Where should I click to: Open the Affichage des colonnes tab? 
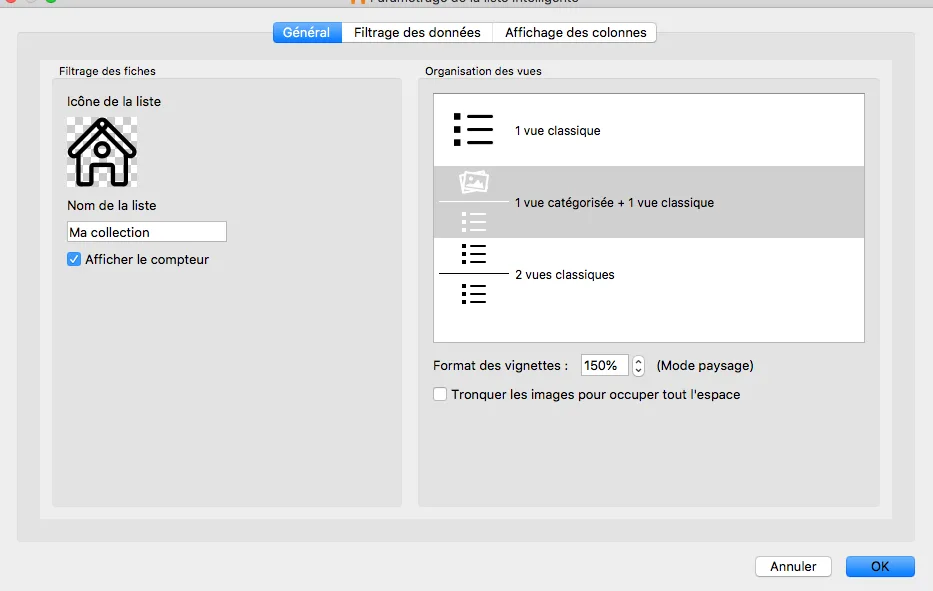(x=575, y=32)
